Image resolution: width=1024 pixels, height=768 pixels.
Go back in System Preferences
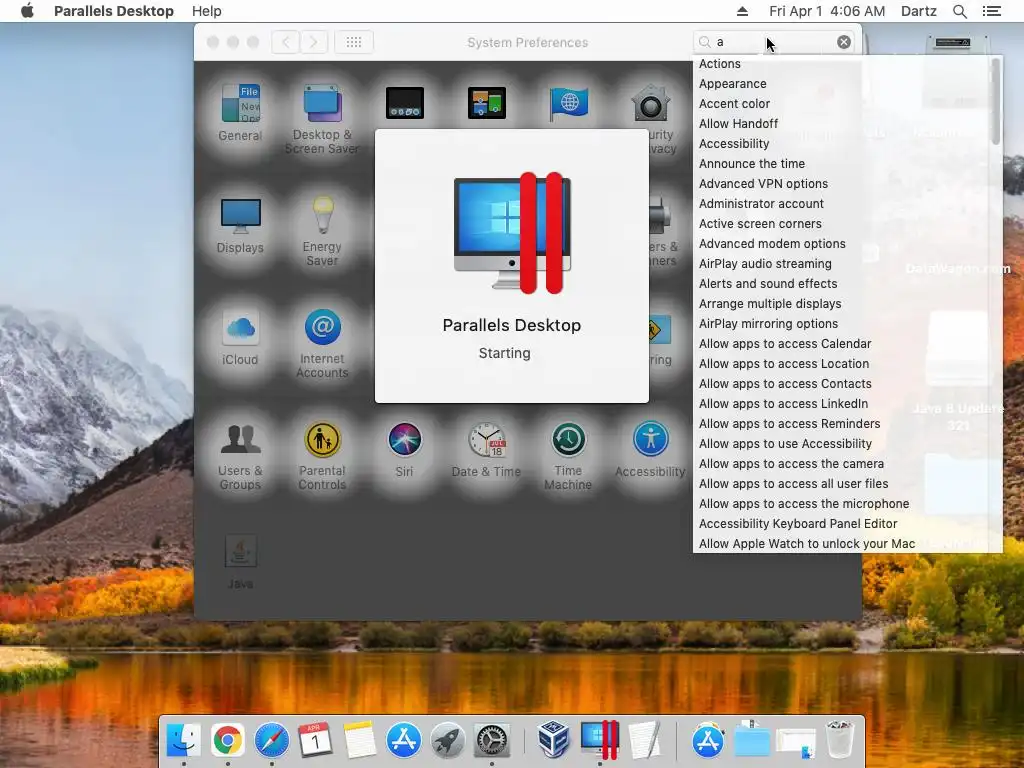285,42
